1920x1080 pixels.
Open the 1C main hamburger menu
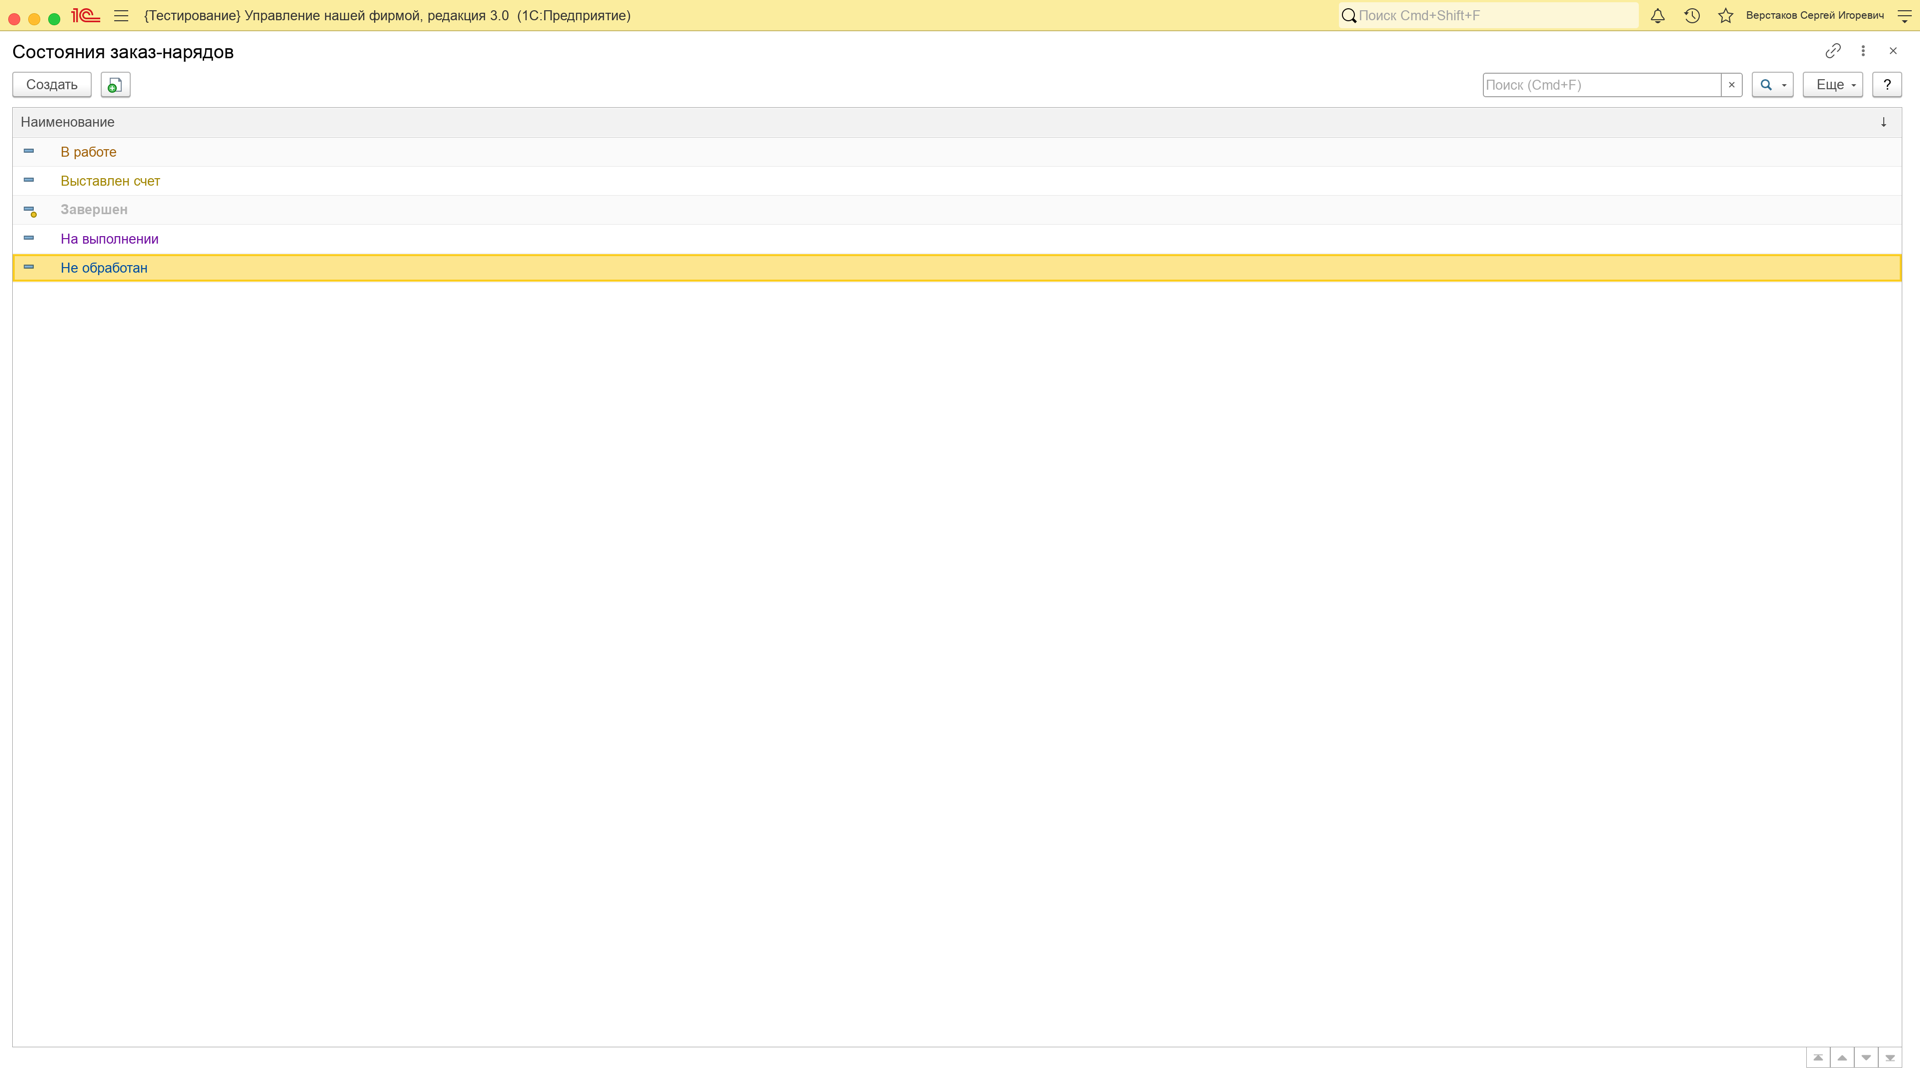click(x=121, y=16)
